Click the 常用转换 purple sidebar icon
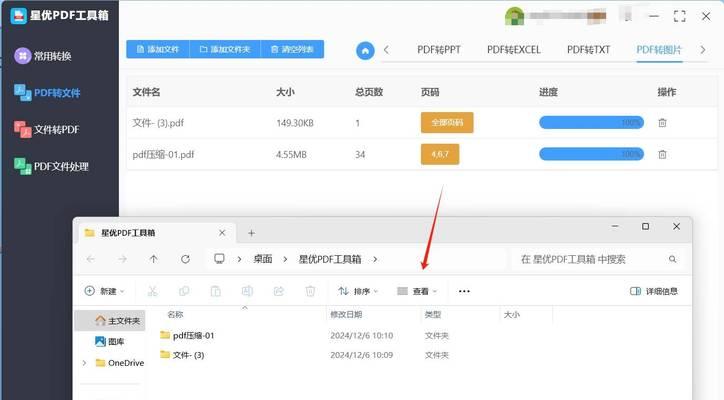This screenshot has width=724, height=400. [22, 56]
